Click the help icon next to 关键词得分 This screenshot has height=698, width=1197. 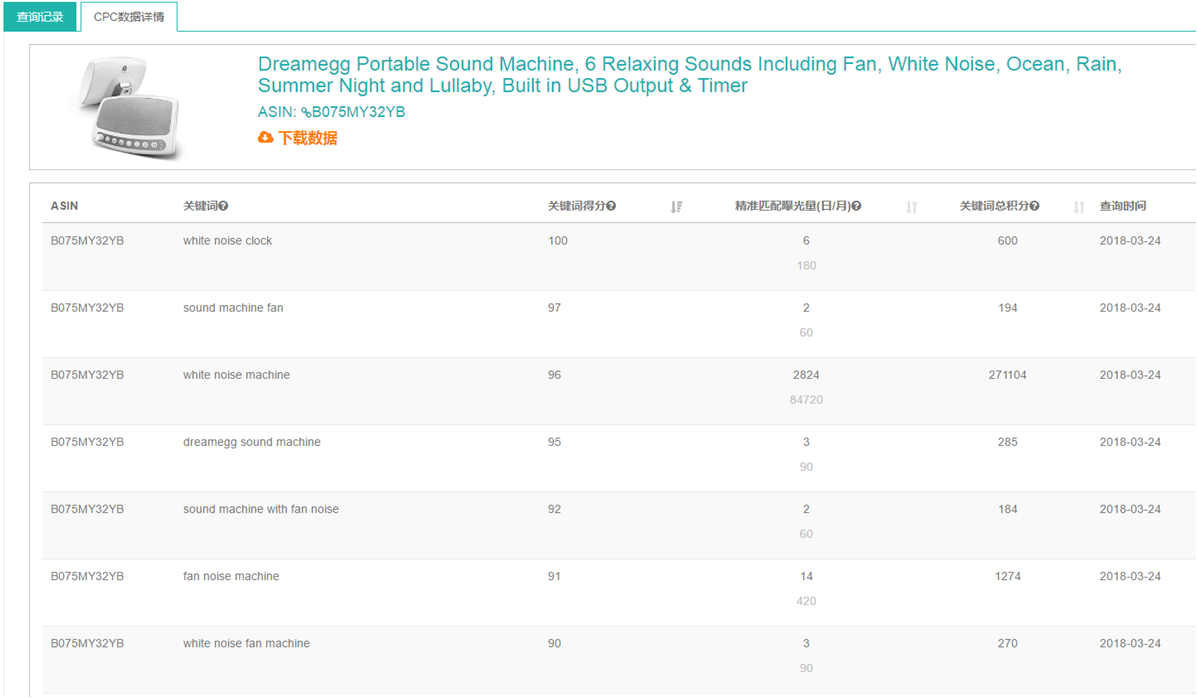pos(611,206)
